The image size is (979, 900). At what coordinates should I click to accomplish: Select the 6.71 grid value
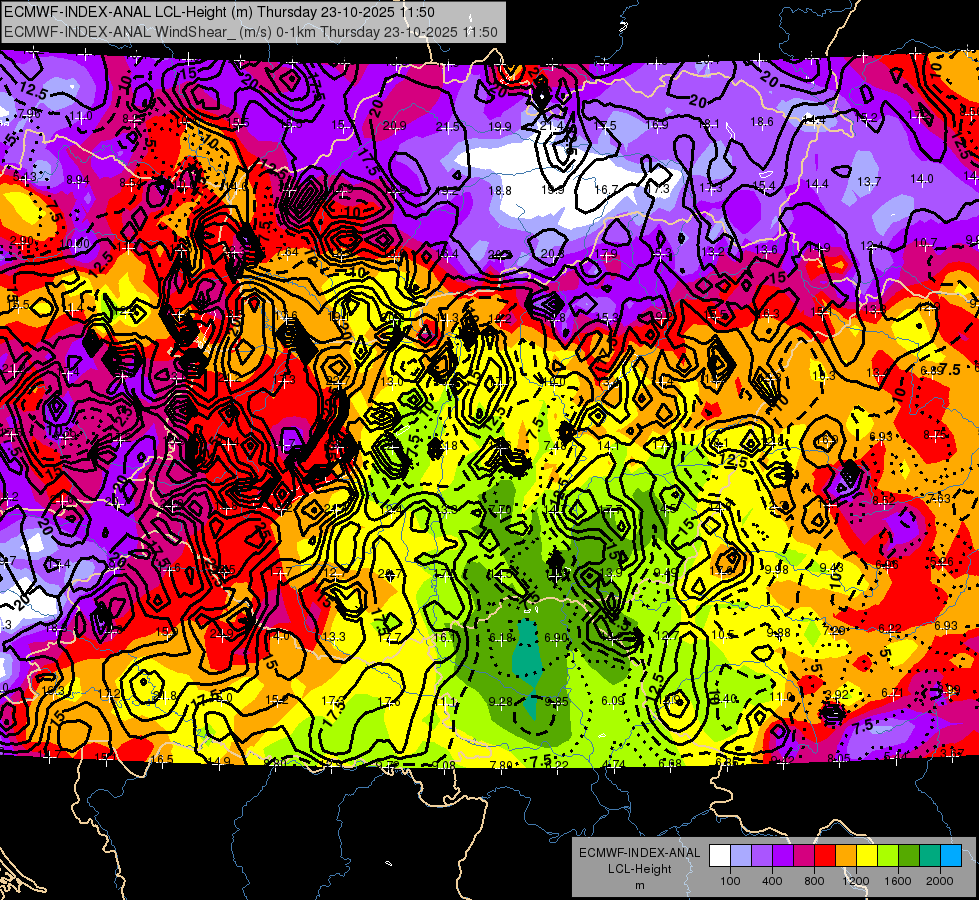pos(893,693)
